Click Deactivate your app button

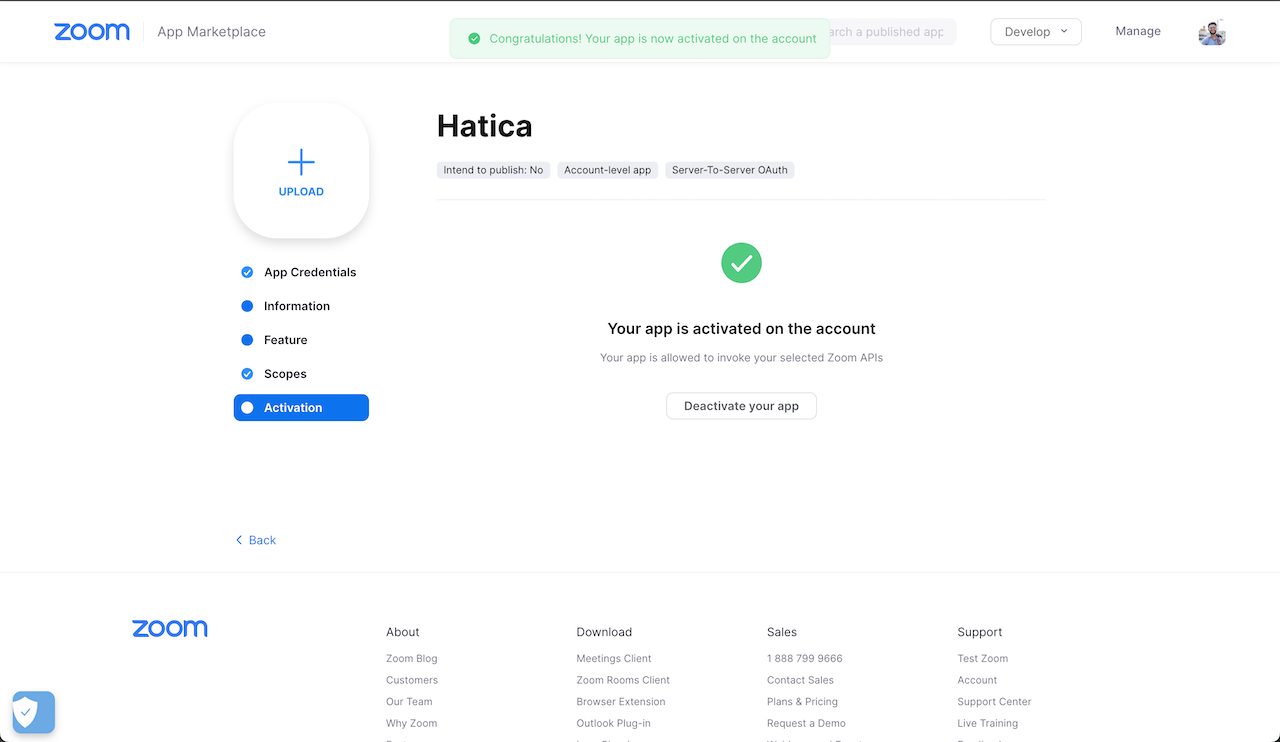741,406
